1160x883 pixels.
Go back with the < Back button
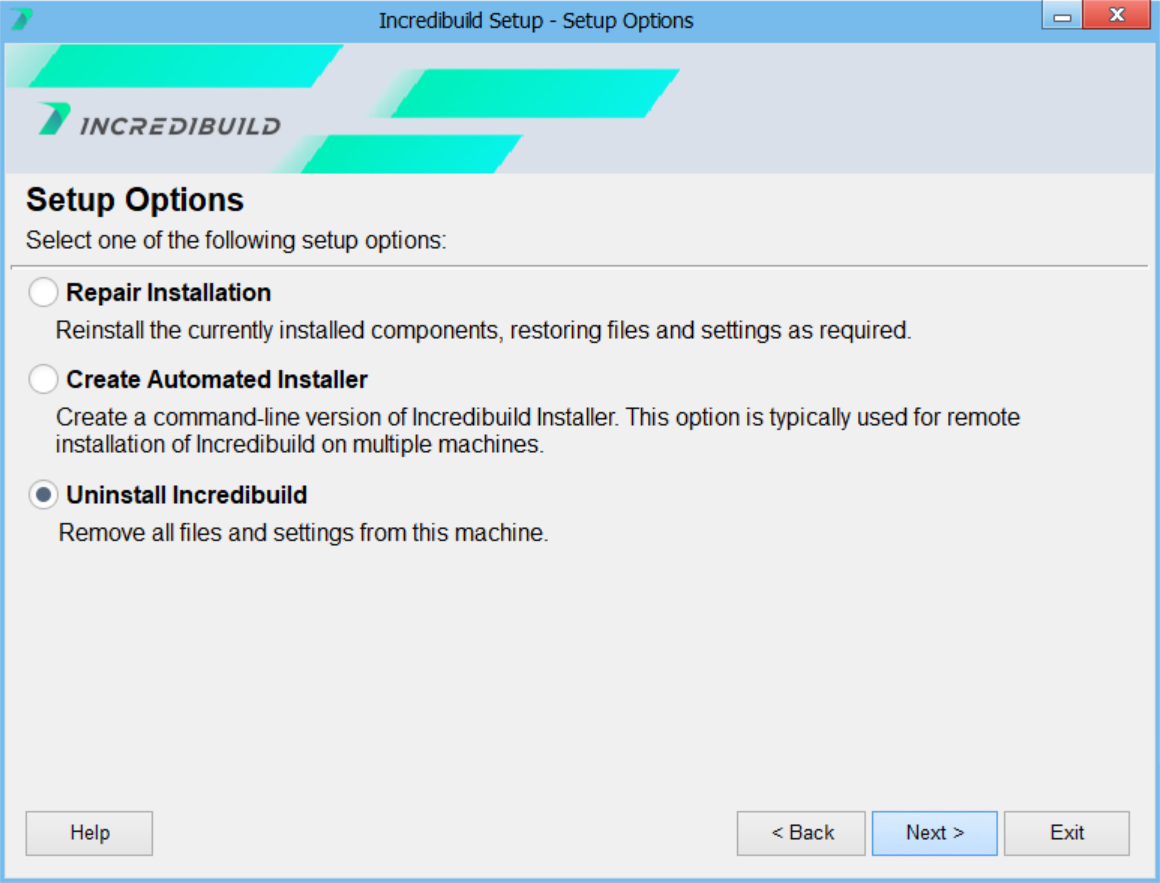801,833
